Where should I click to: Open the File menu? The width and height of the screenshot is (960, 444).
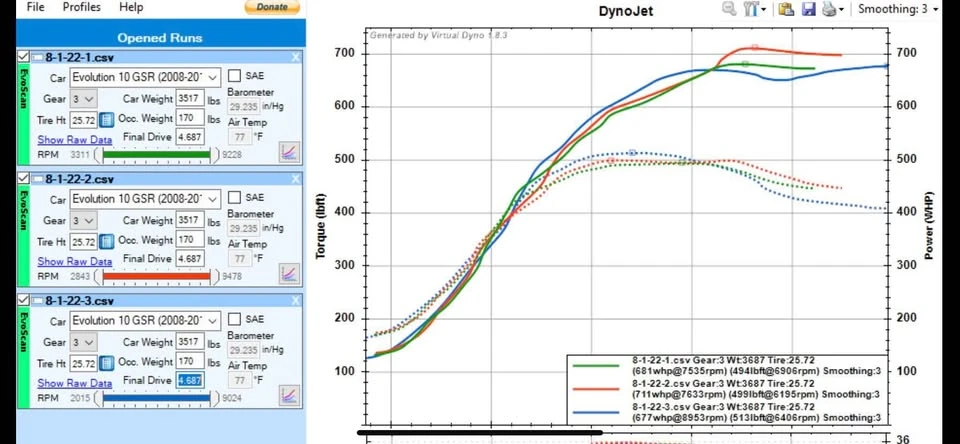click(x=36, y=7)
